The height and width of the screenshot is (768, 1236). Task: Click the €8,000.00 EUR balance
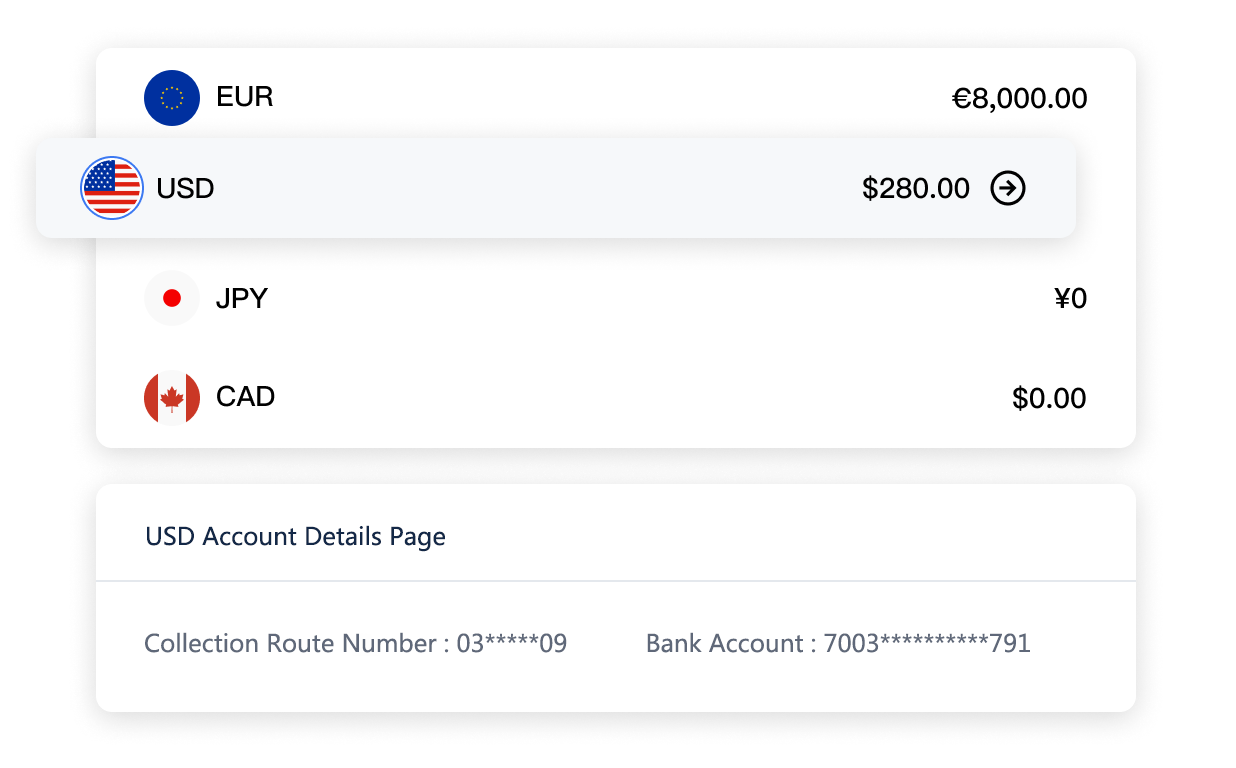coord(1019,99)
